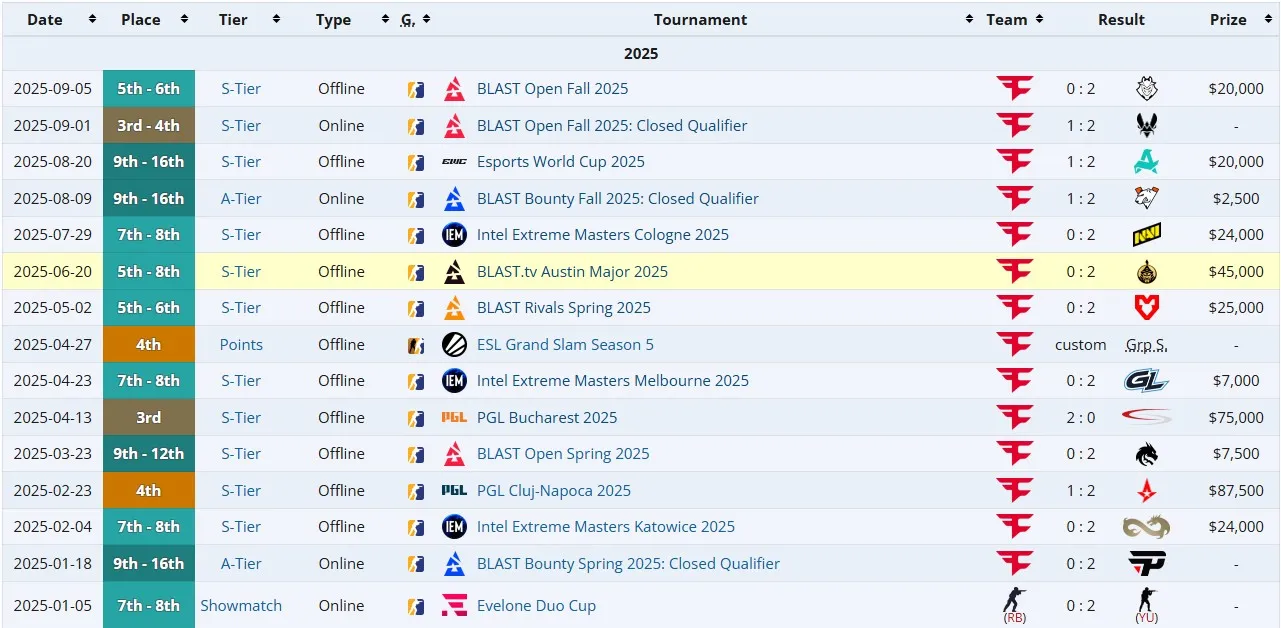Select the 2025 year header row
The image size is (1281, 628).
[641, 54]
